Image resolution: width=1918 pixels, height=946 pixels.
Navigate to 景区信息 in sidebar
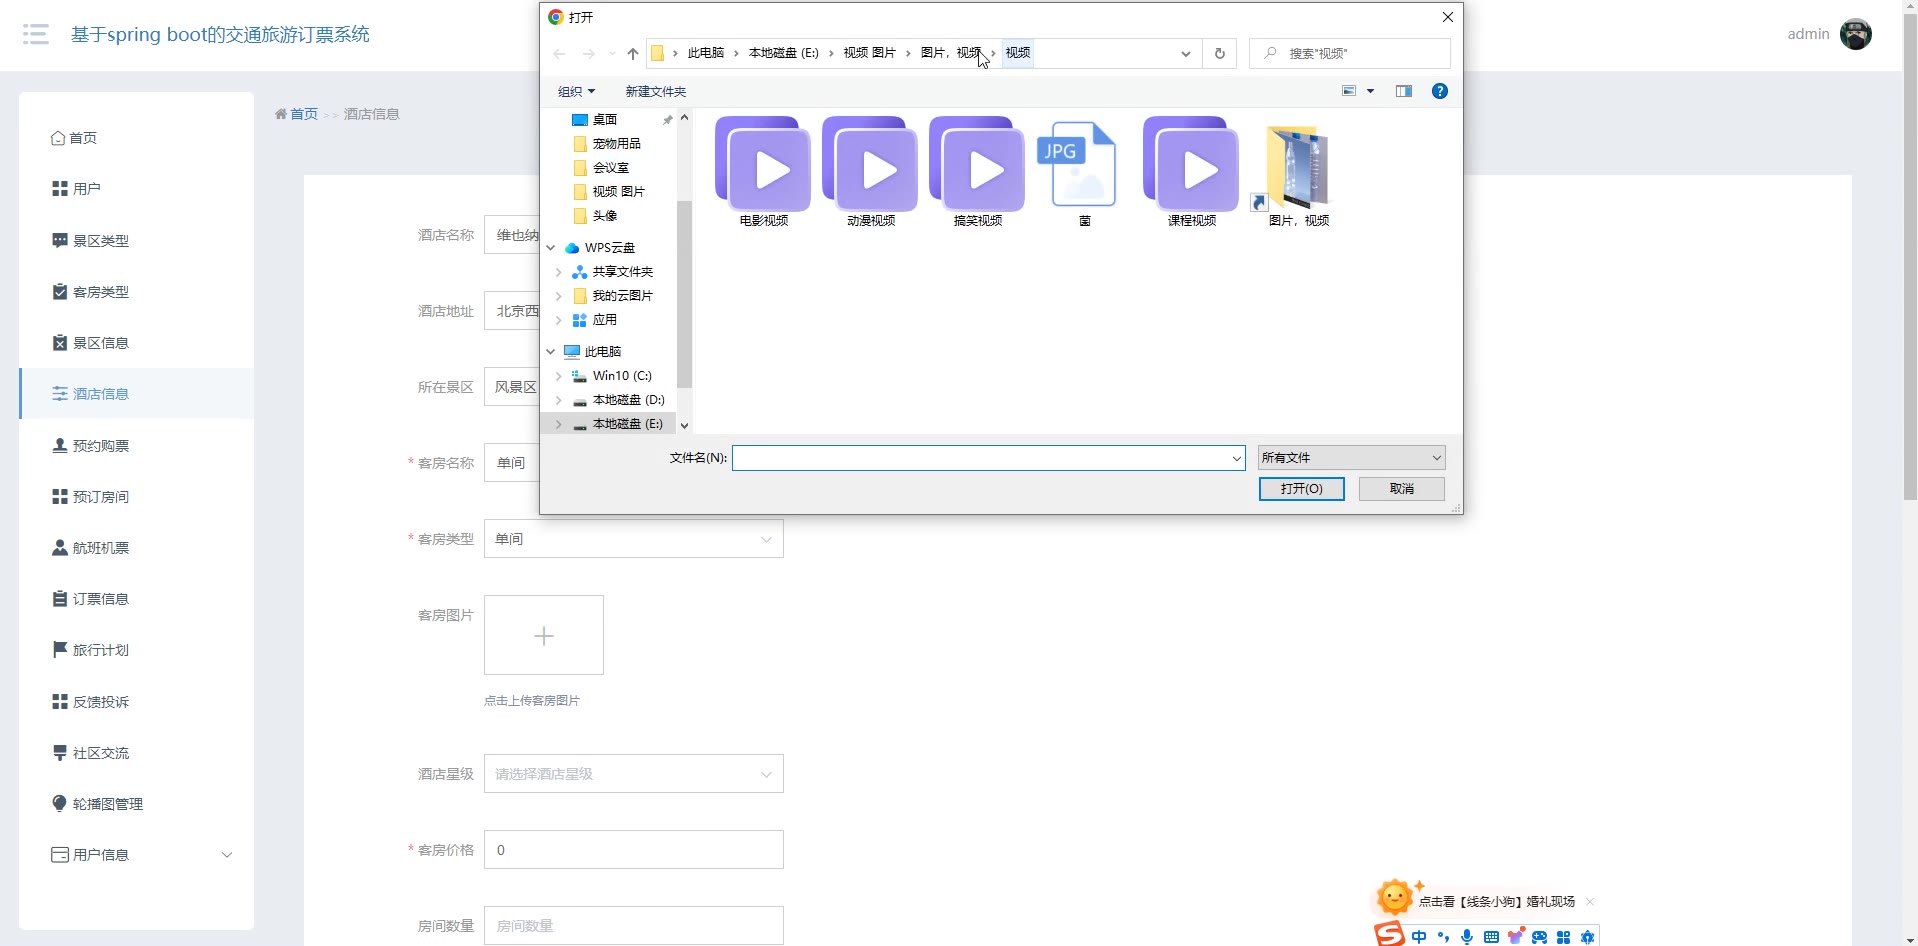[x=136, y=343]
